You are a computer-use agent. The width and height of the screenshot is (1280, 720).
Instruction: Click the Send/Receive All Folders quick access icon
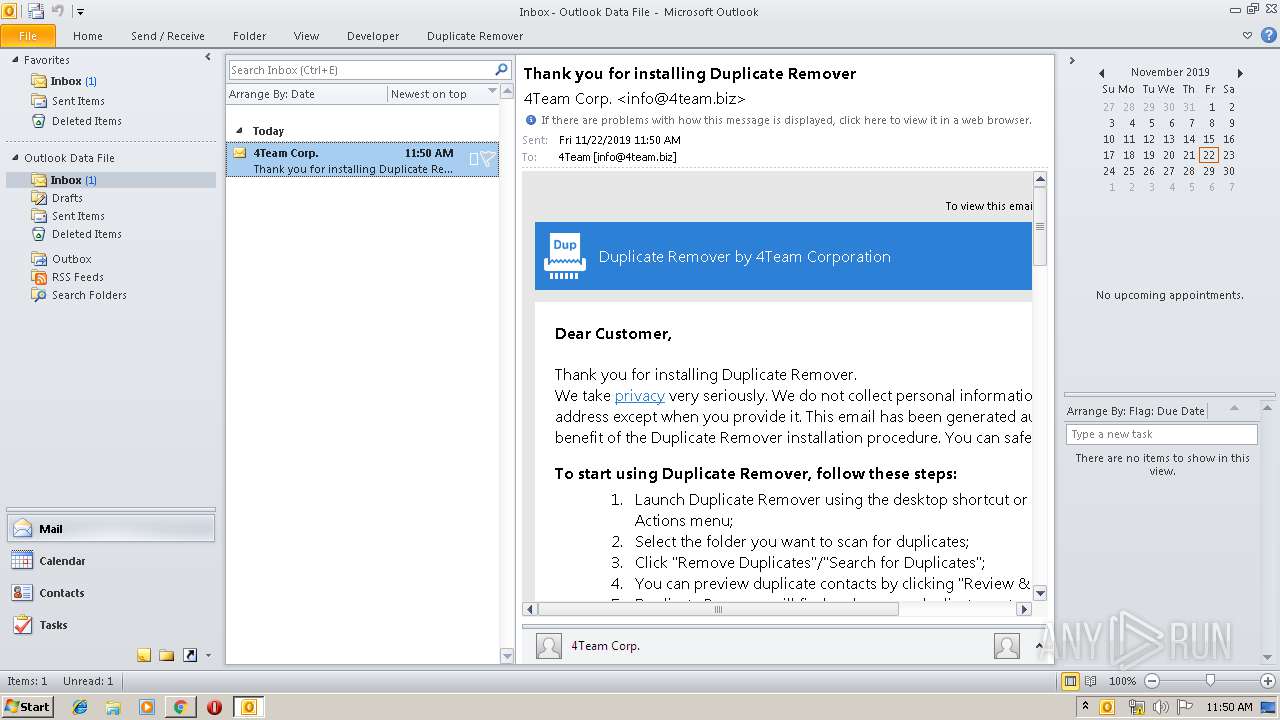[x=36, y=11]
